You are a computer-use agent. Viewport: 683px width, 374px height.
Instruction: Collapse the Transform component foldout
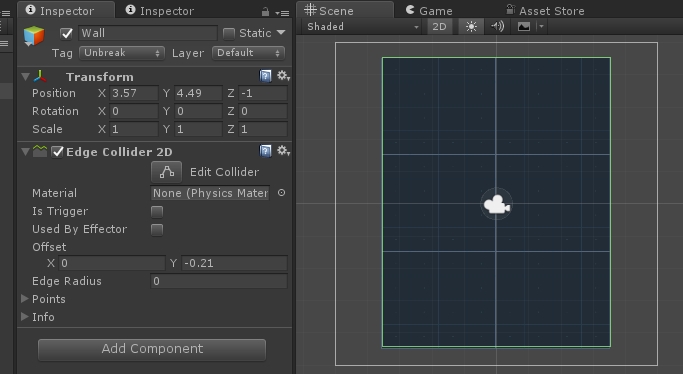pos(25,77)
